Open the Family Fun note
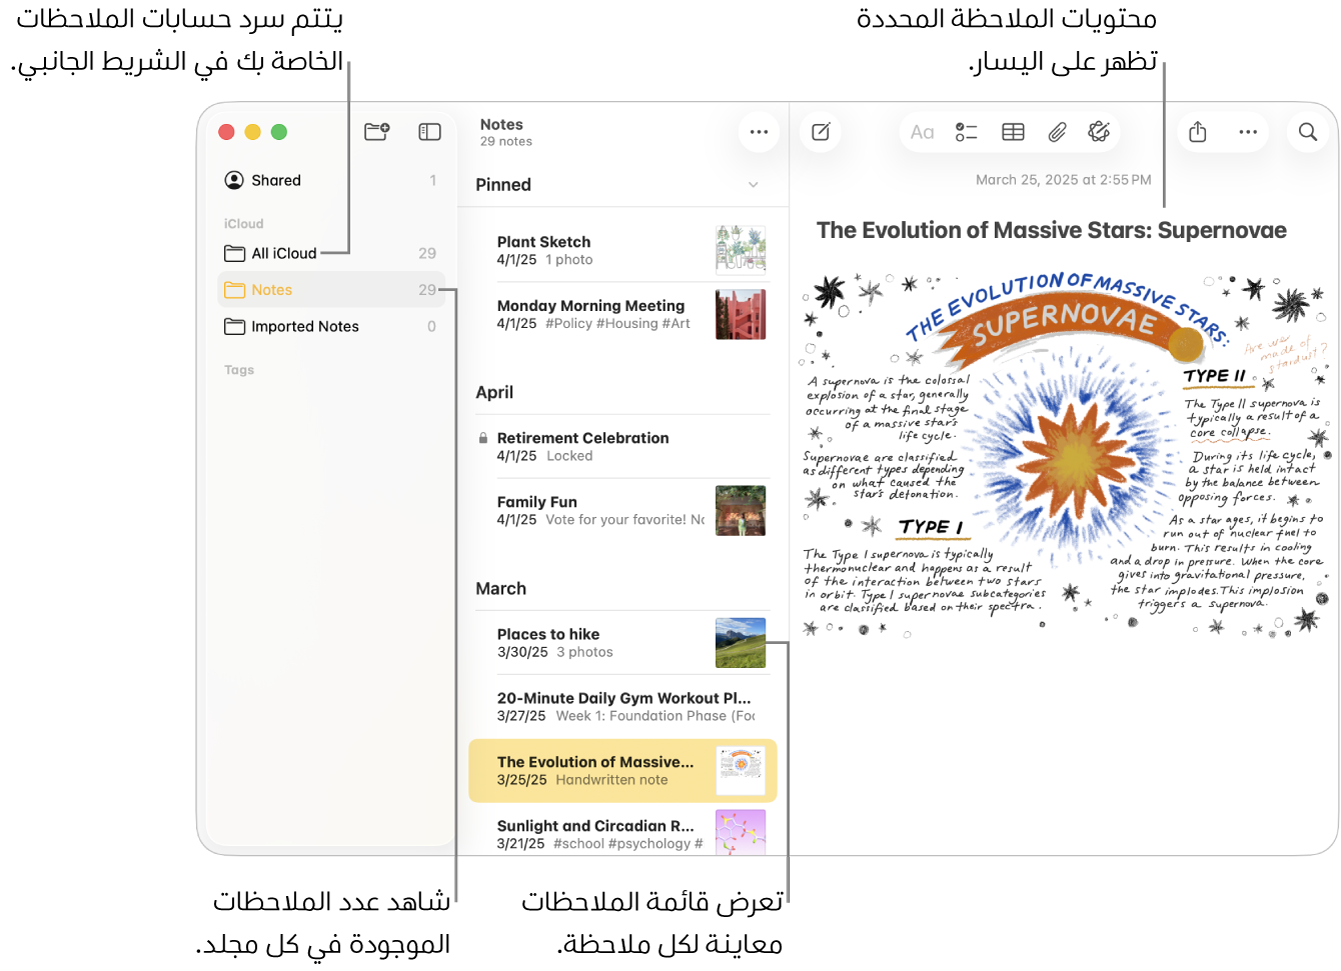This screenshot has height=971, width=1341. (x=622, y=510)
